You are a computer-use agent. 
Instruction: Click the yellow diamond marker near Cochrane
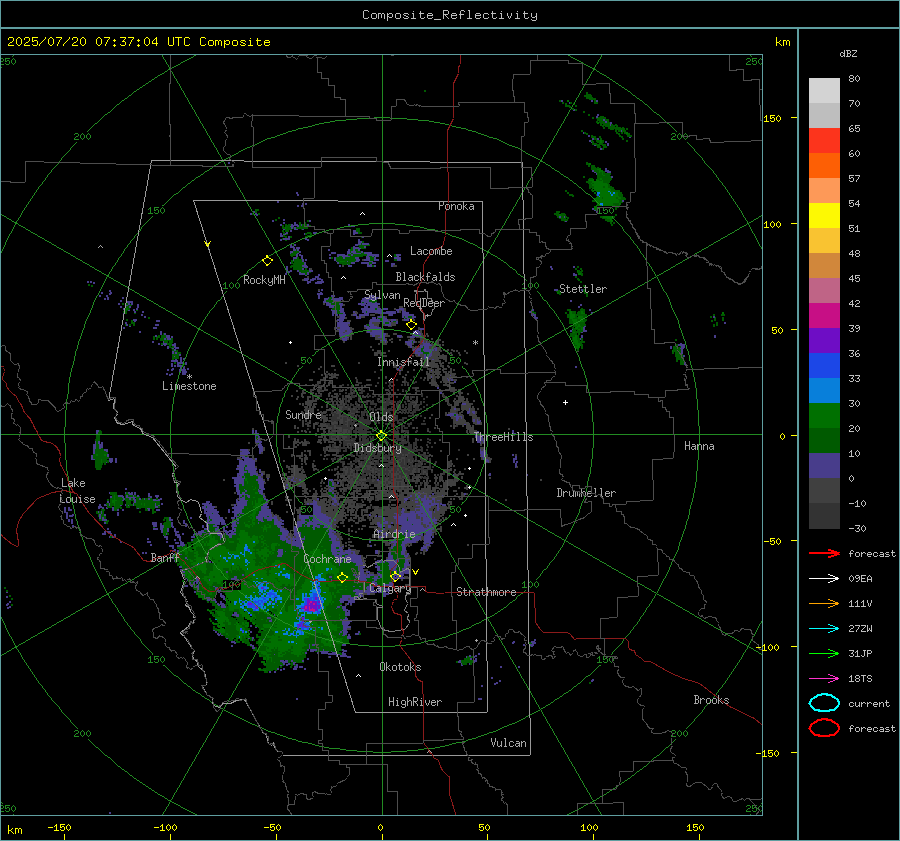tap(342, 578)
